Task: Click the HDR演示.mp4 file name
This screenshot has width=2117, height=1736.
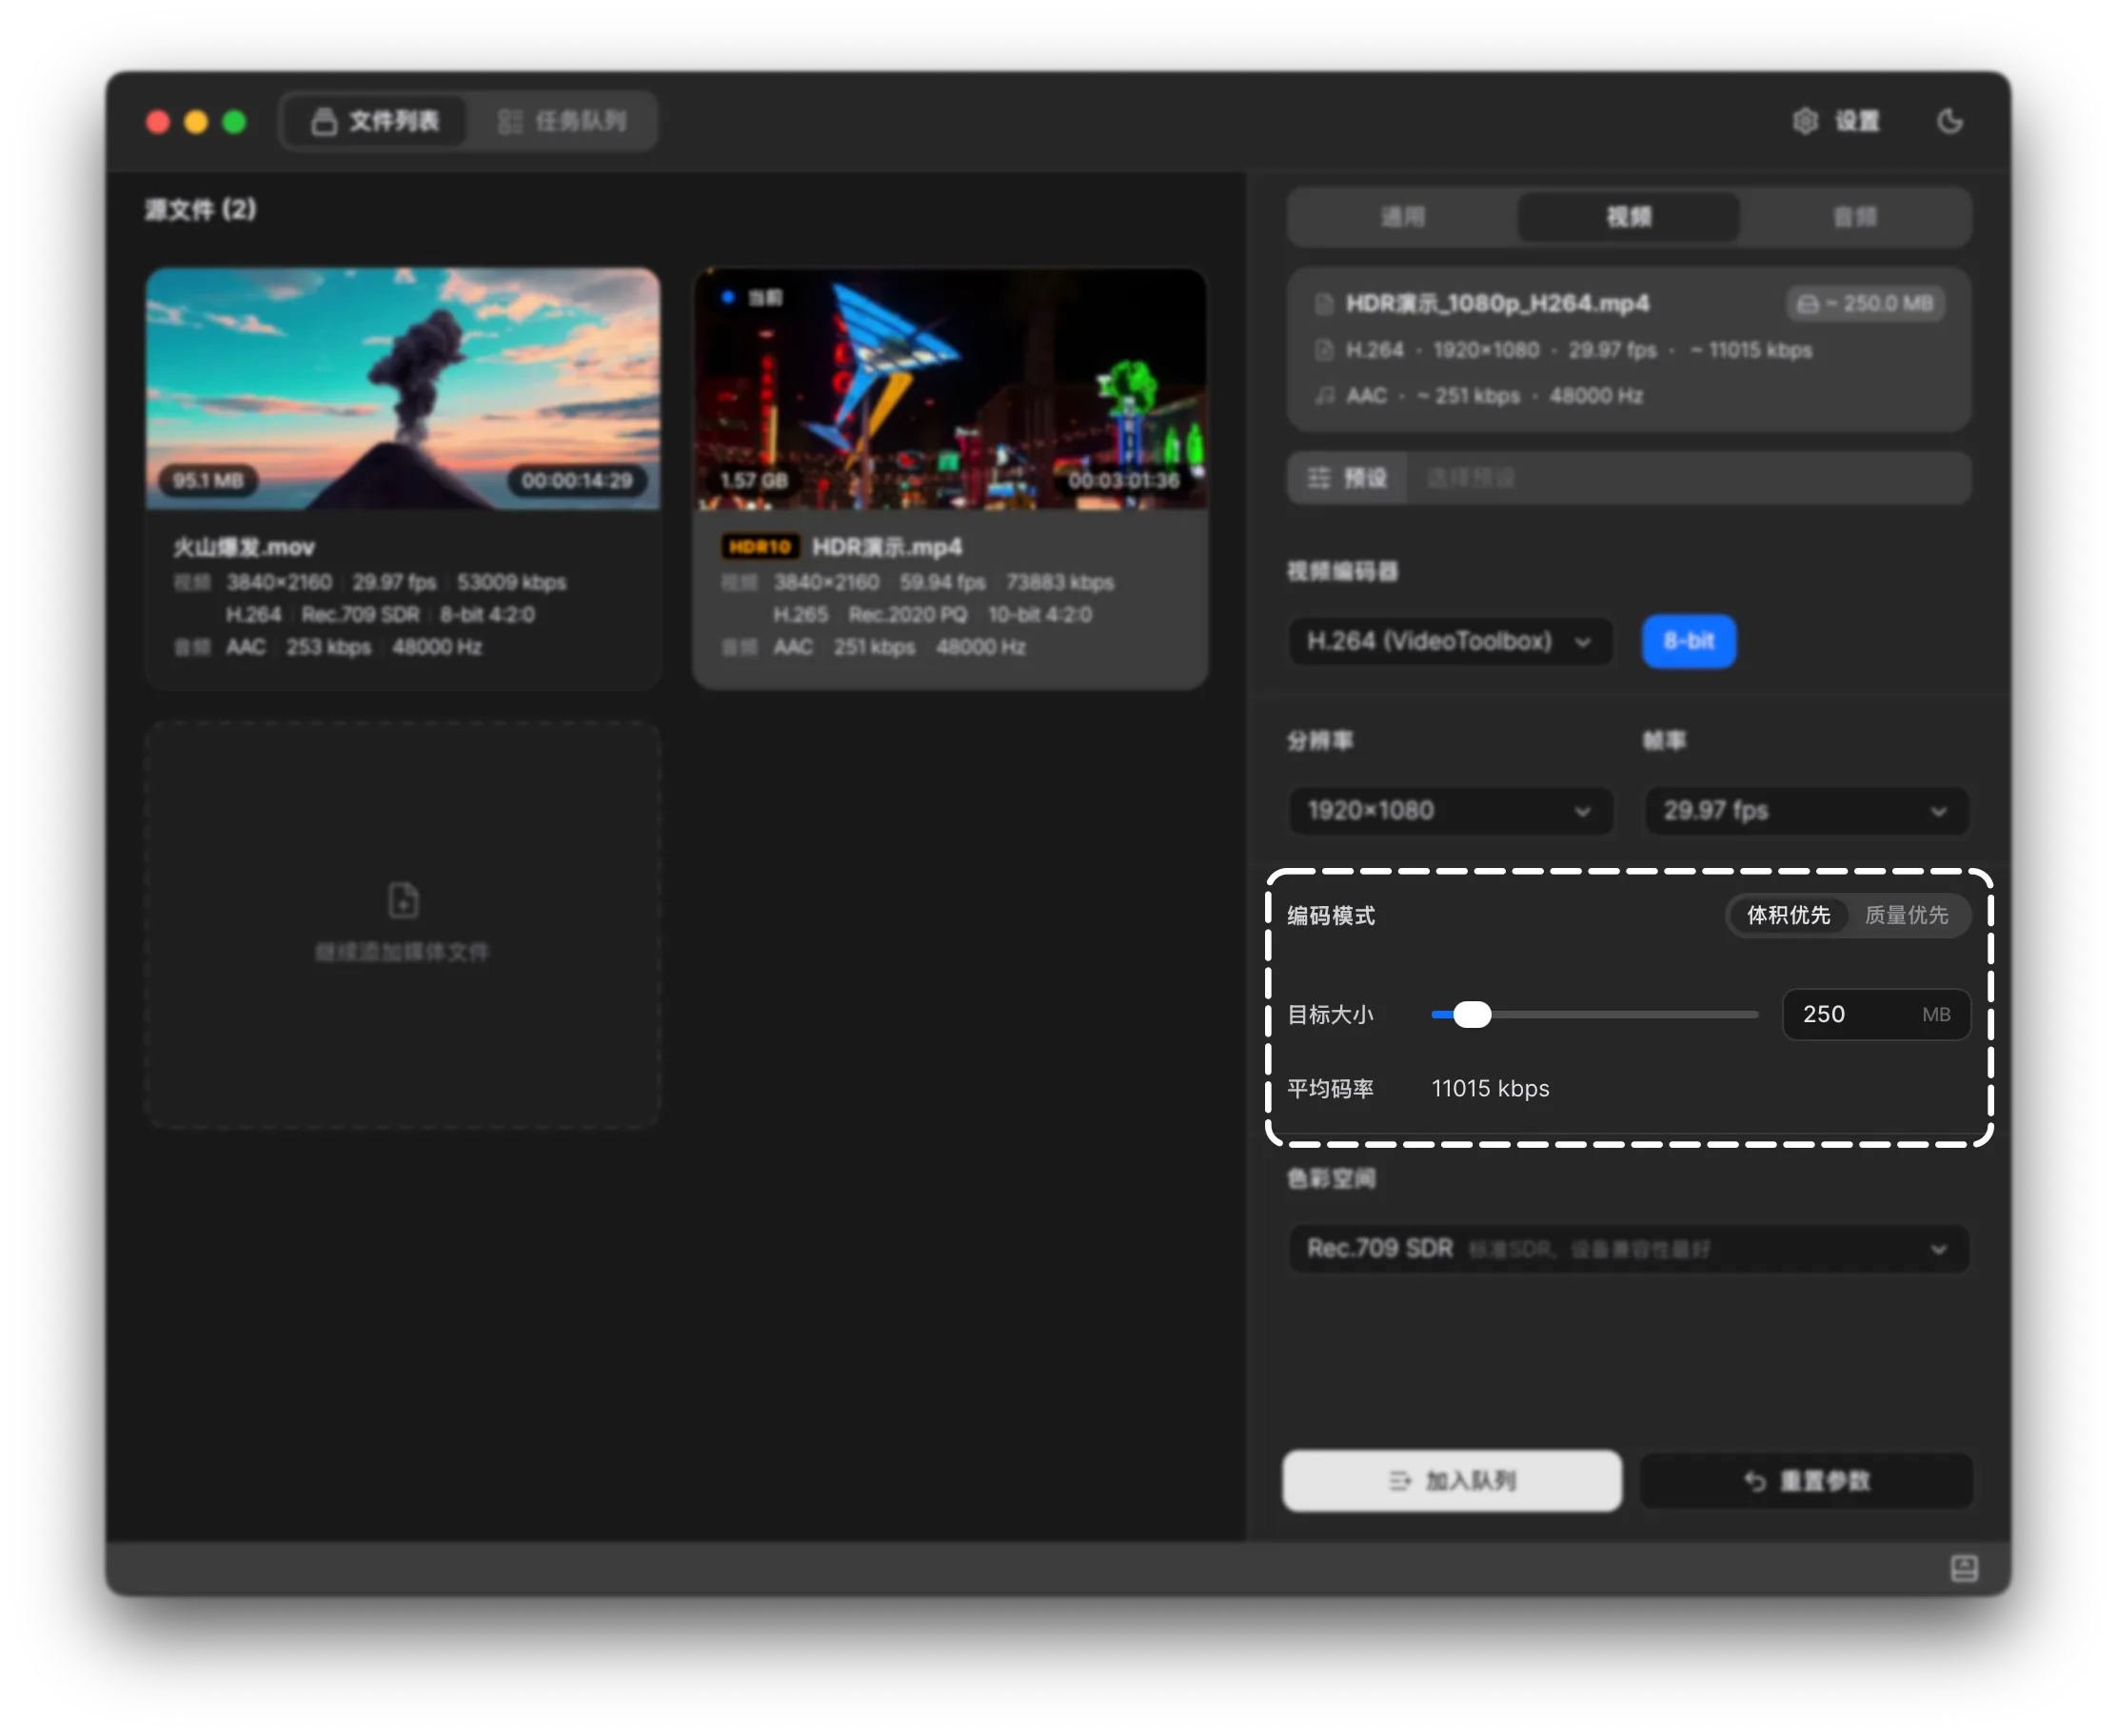Action: [886, 546]
